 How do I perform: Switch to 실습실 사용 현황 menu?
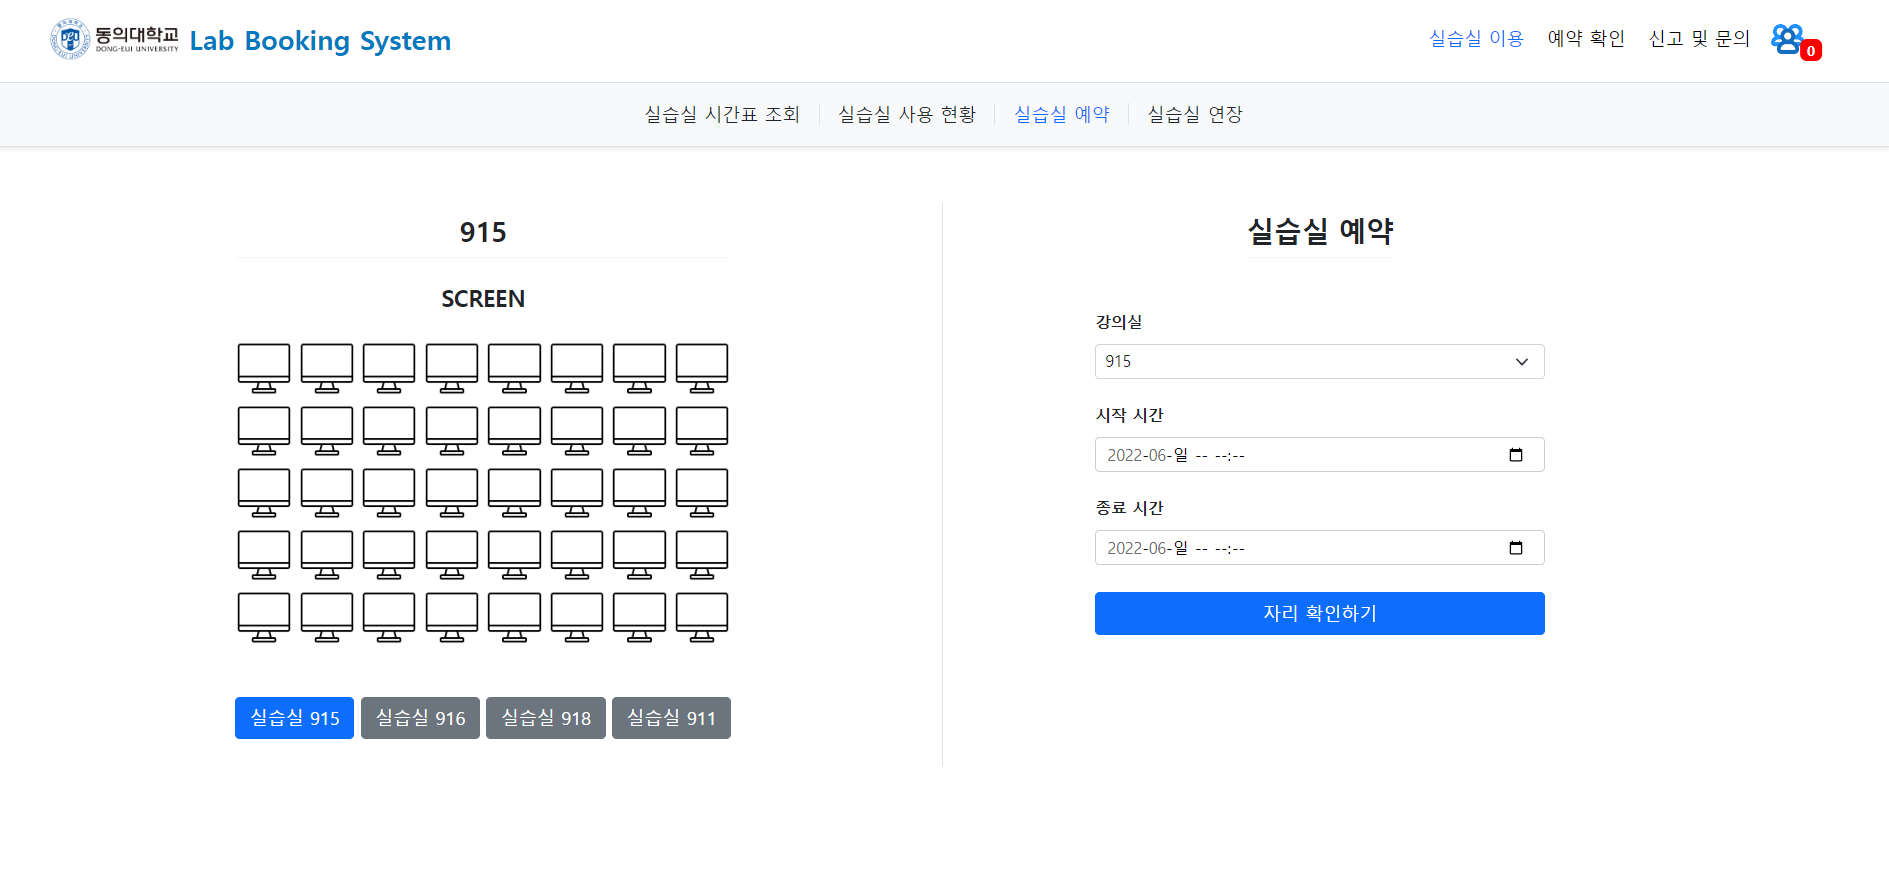tap(906, 114)
